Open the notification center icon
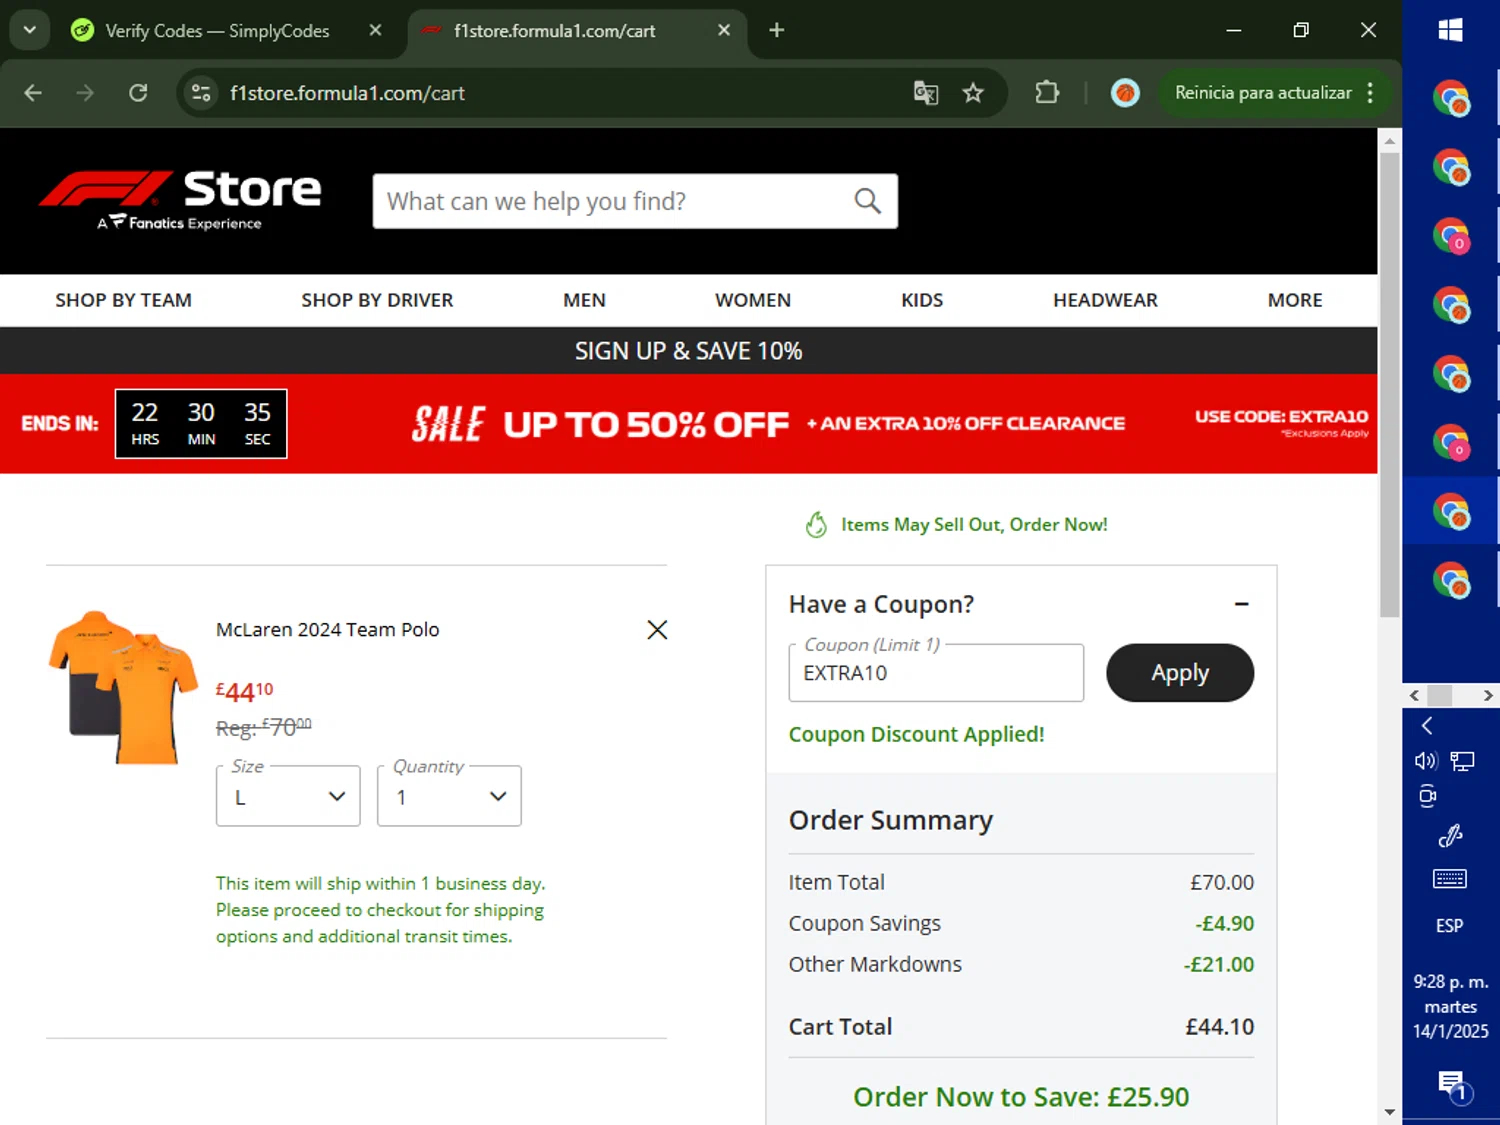This screenshot has width=1500, height=1125. coord(1451,1083)
